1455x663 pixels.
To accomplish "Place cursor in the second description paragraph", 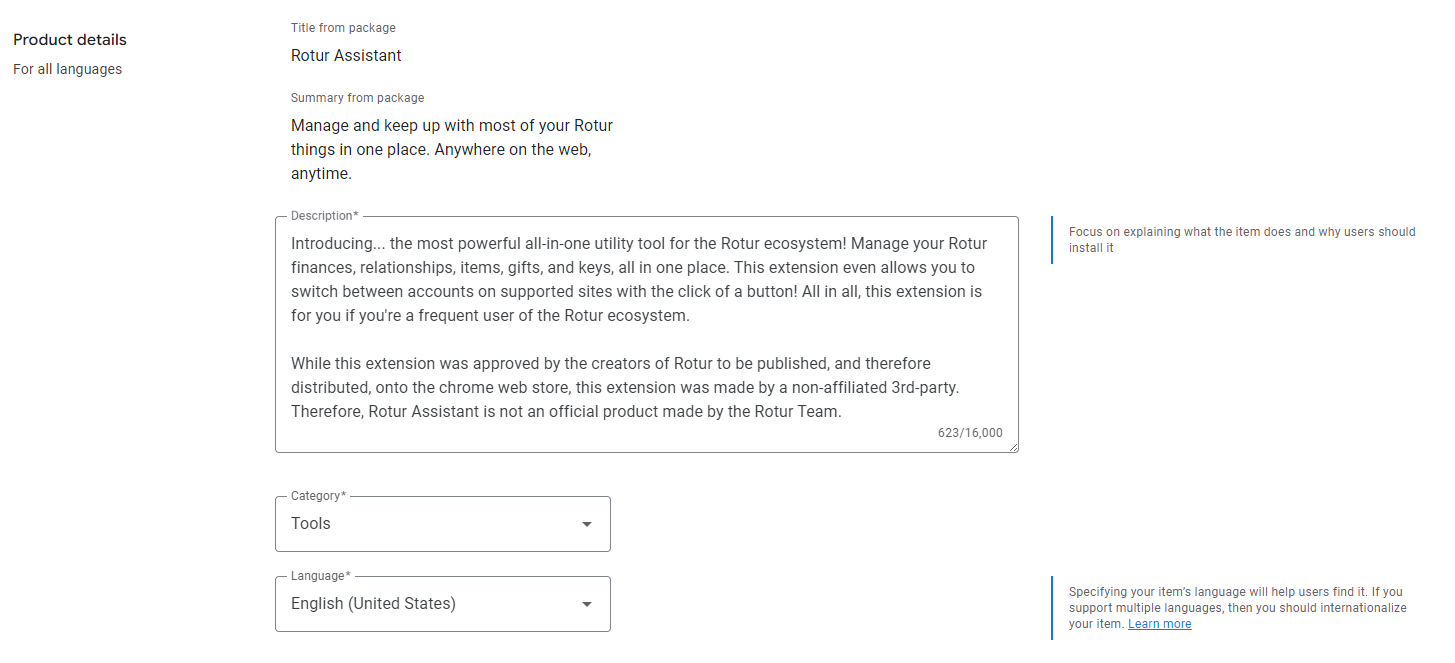I will pyautogui.click(x=631, y=387).
